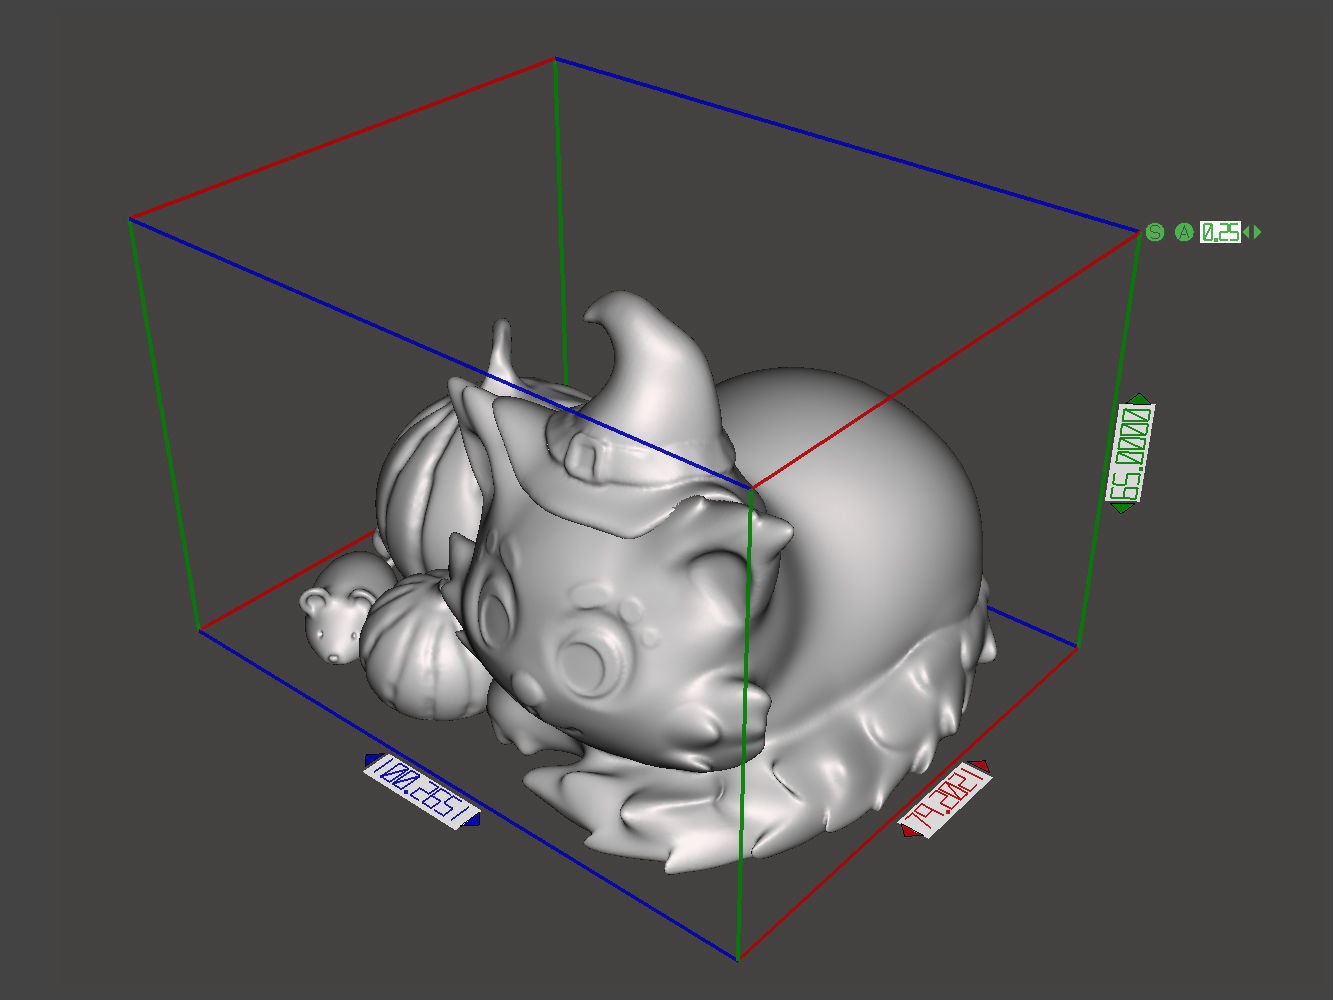1333x1000 pixels.
Task: Click the green circular S icon
Action: point(1155,232)
